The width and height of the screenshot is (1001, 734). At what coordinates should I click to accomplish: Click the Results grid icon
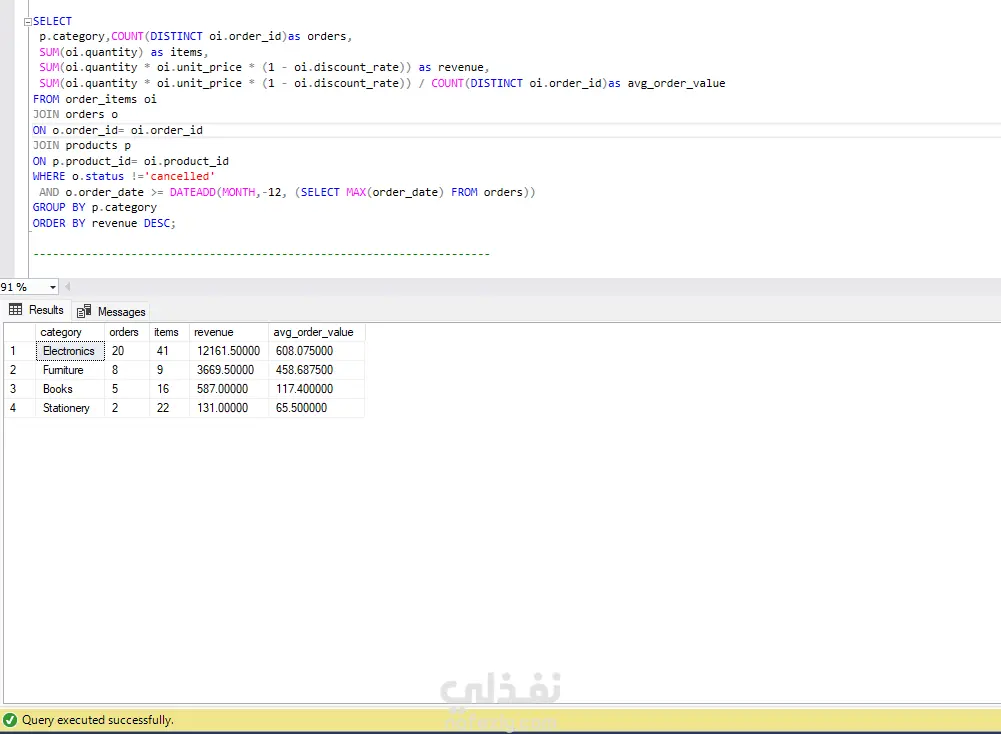point(16,310)
